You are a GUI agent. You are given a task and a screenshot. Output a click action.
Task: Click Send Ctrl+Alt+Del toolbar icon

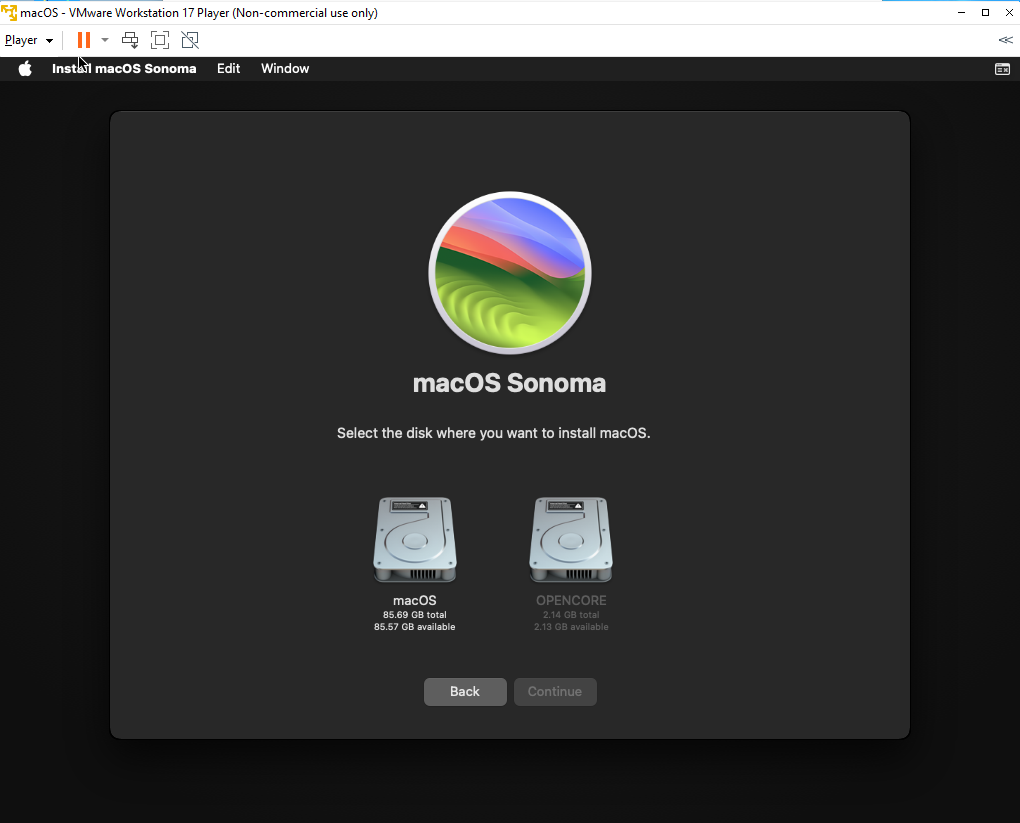[130, 40]
